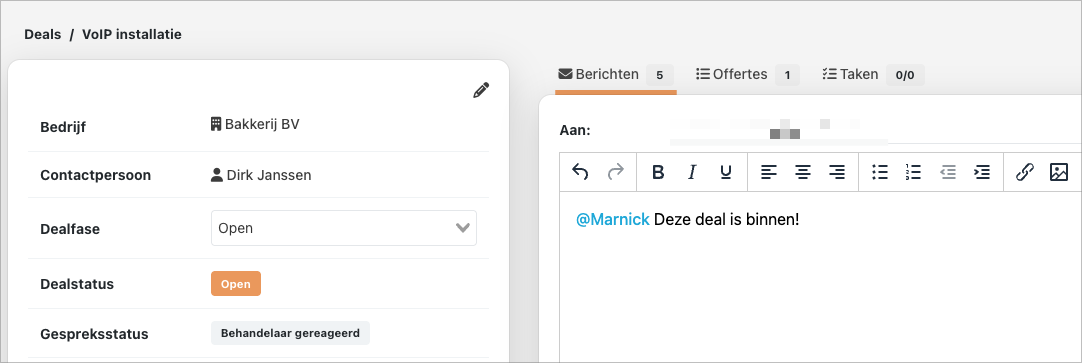Click in the message body text
The image size is (1082, 363).
[x=726, y=219]
